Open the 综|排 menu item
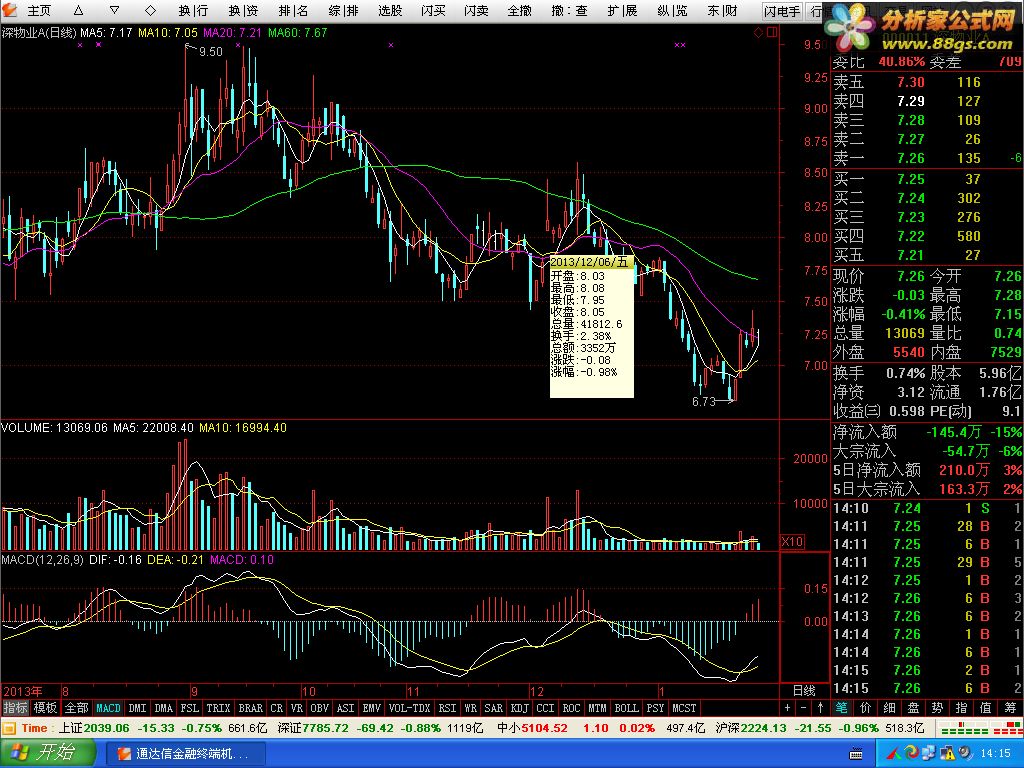Image resolution: width=1024 pixels, height=768 pixels. pyautogui.click(x=344, y=10)
